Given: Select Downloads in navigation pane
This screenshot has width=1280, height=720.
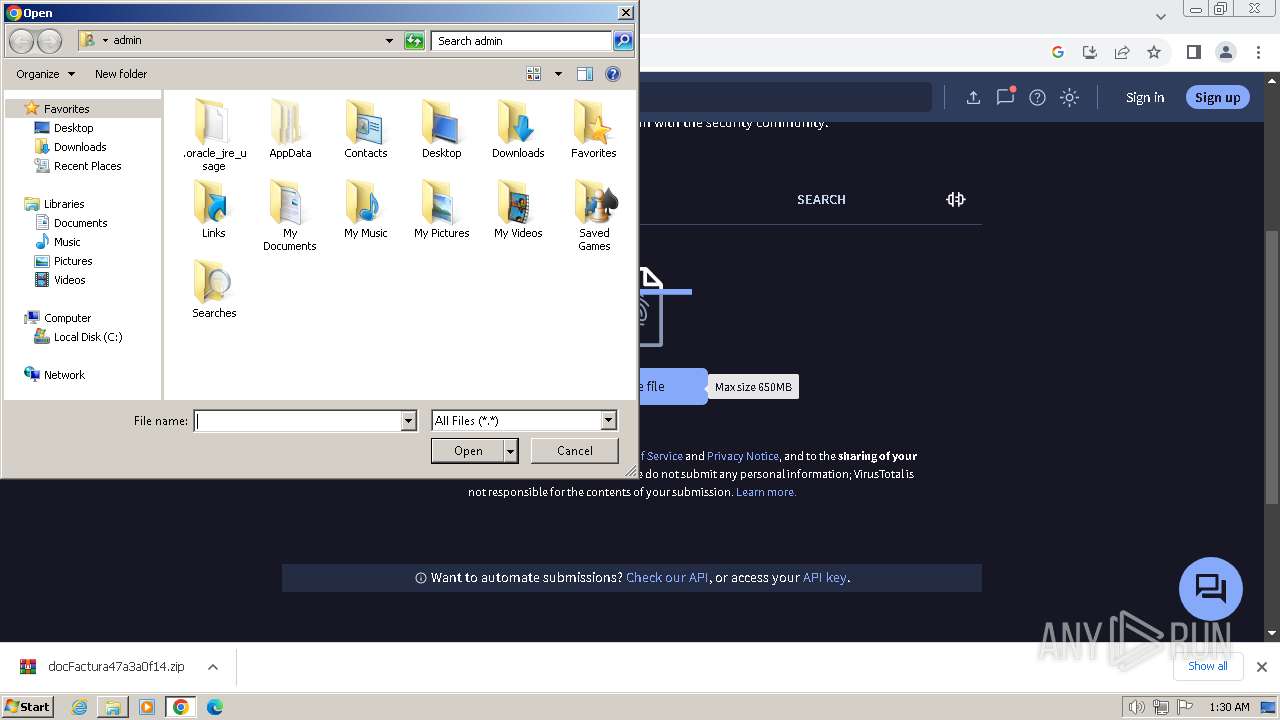Looking at the screenshot, I should [80, 147].
